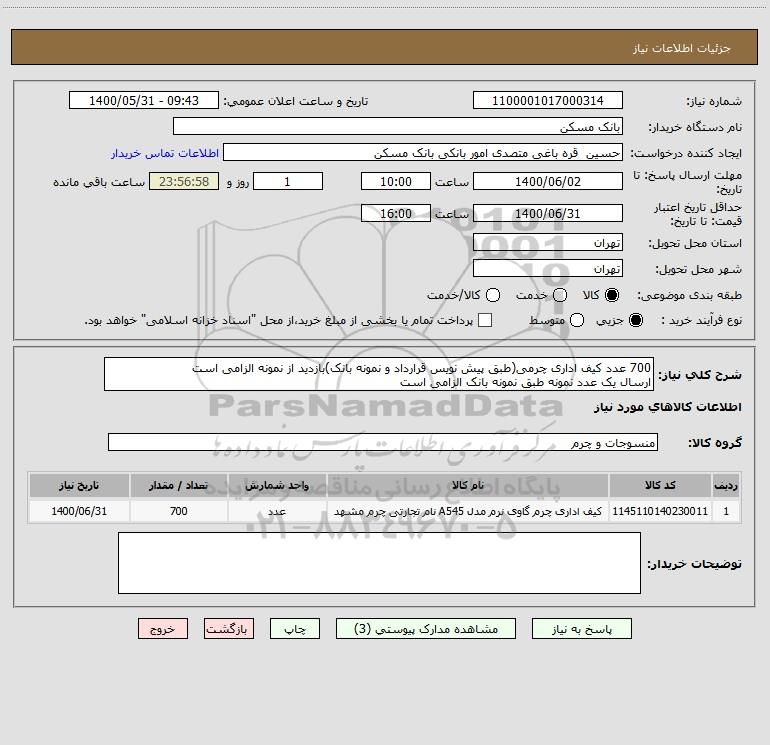770x745 pixels.
Task: Click the چاپ print button
Action: (x=295, y=629)
